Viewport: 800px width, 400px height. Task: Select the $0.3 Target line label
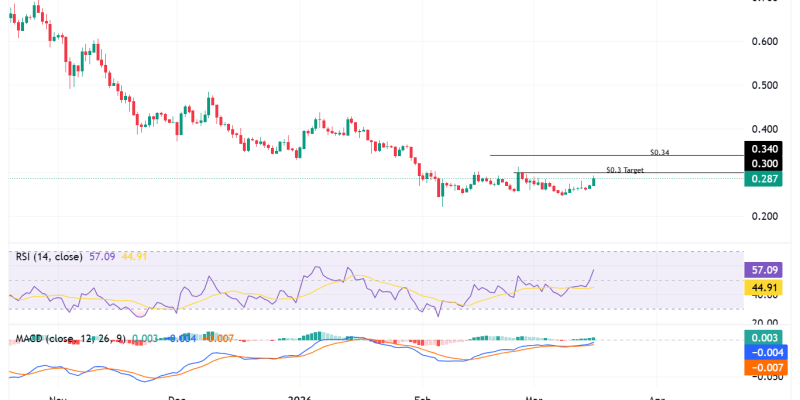point(625,170)
